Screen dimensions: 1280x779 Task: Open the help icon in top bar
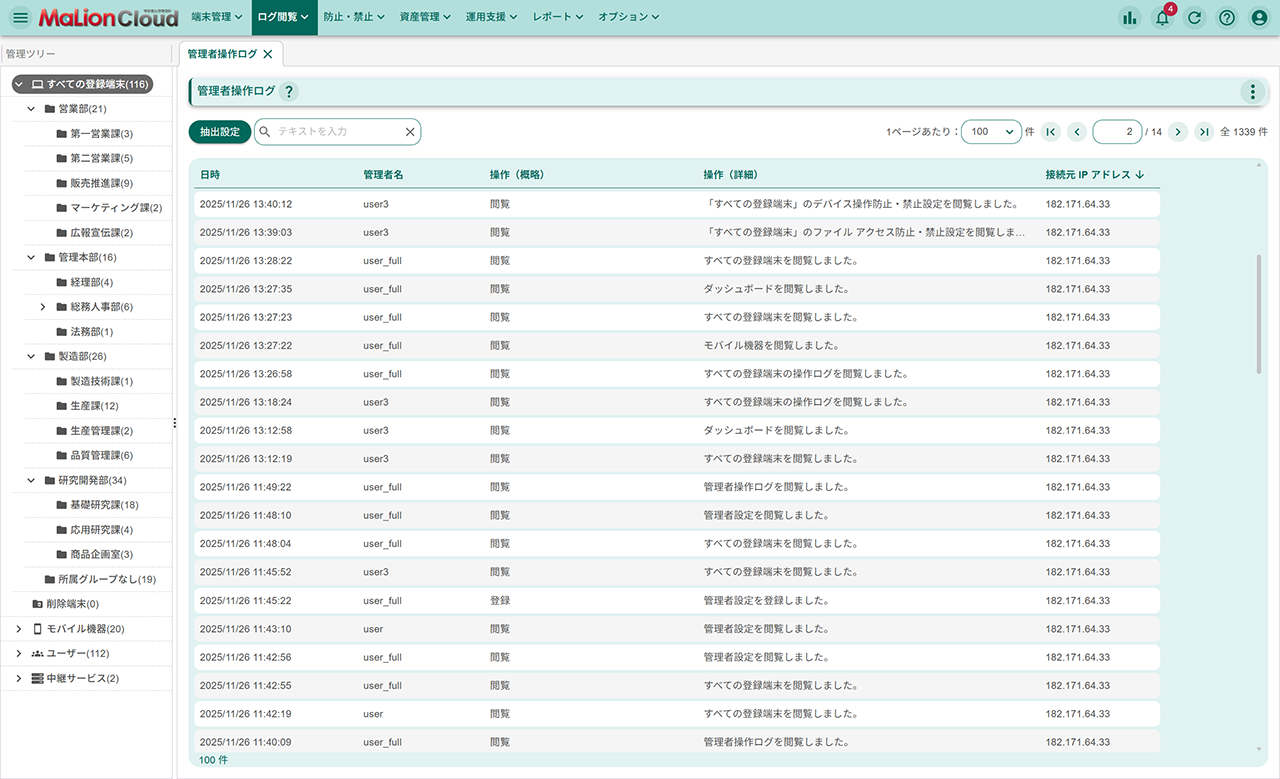(1227, 17)
